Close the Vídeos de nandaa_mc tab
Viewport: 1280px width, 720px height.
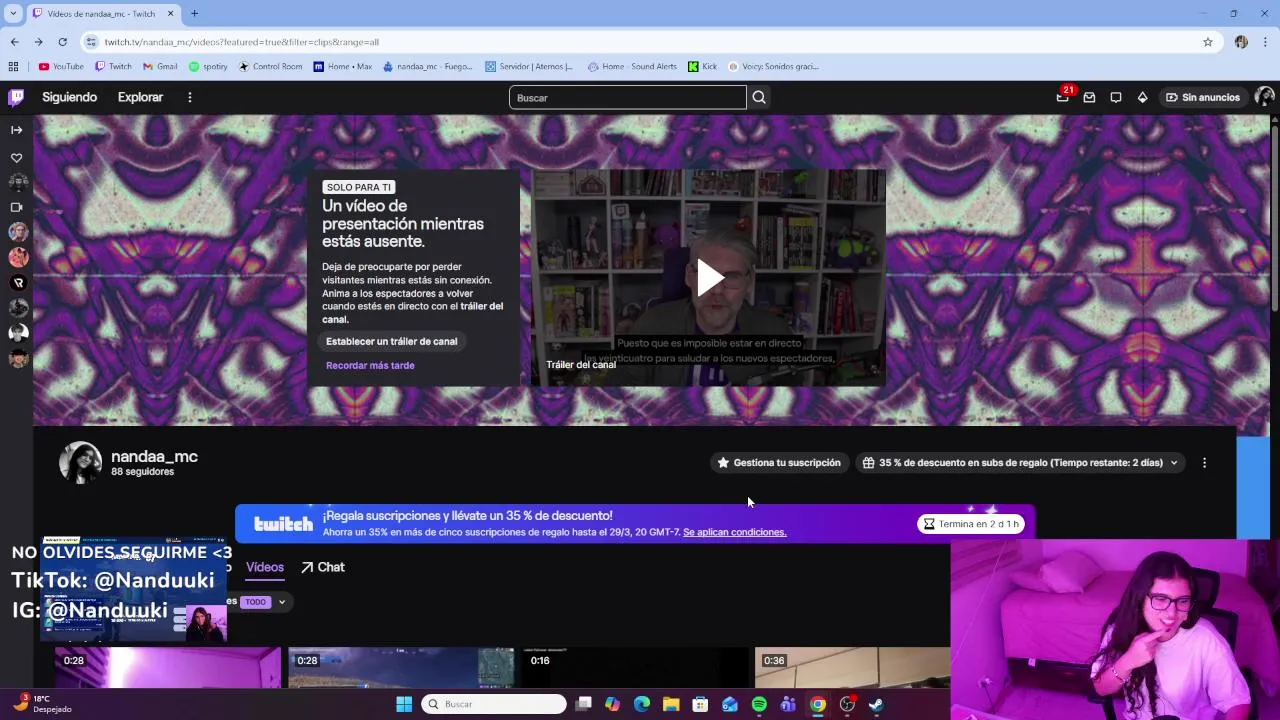coord(170,14)
